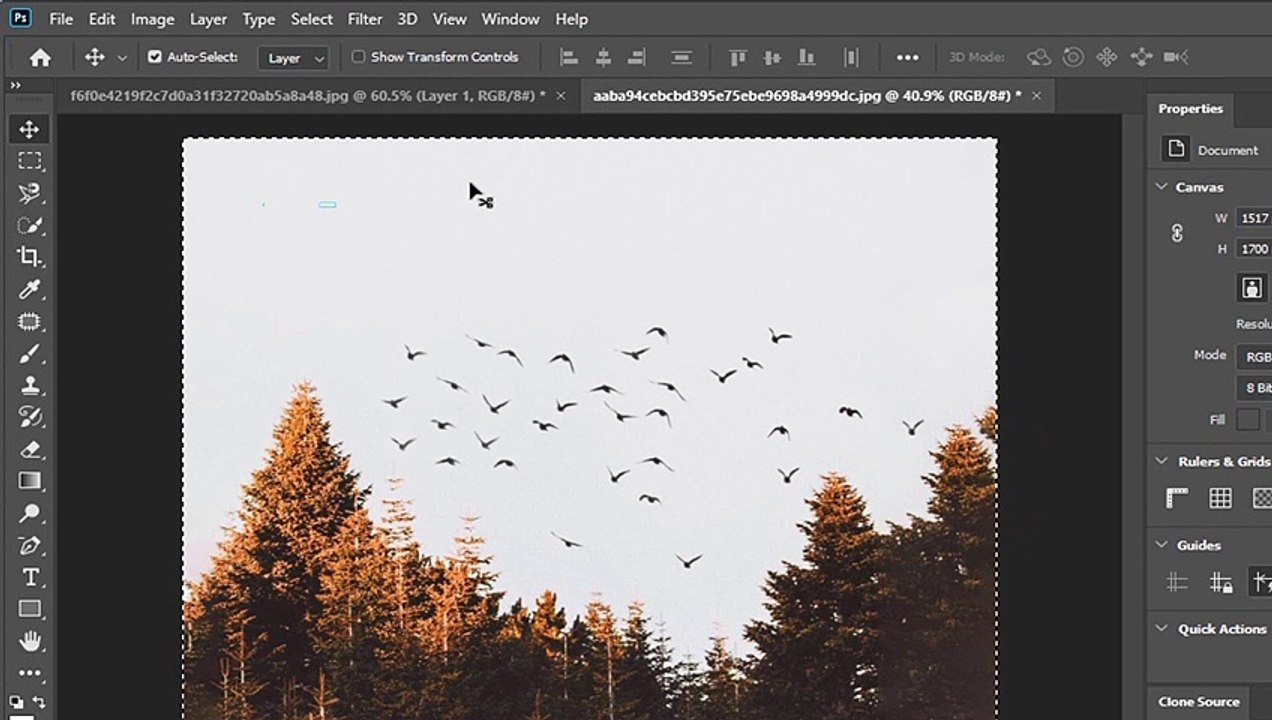Viewport: 1272px width, 720px height.
Task: Open the Image menu
Action: click(x=152, y=19)
